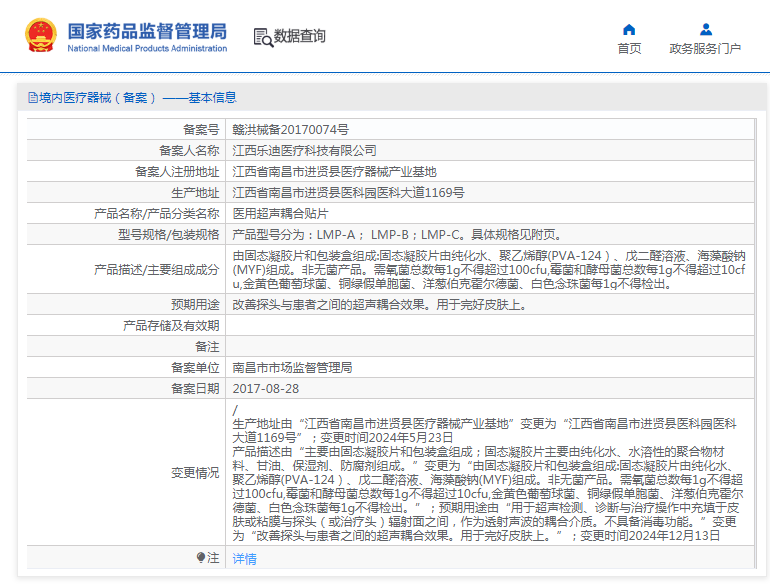
Task: Click the 备案单位 label
Action: click(195, 368)
